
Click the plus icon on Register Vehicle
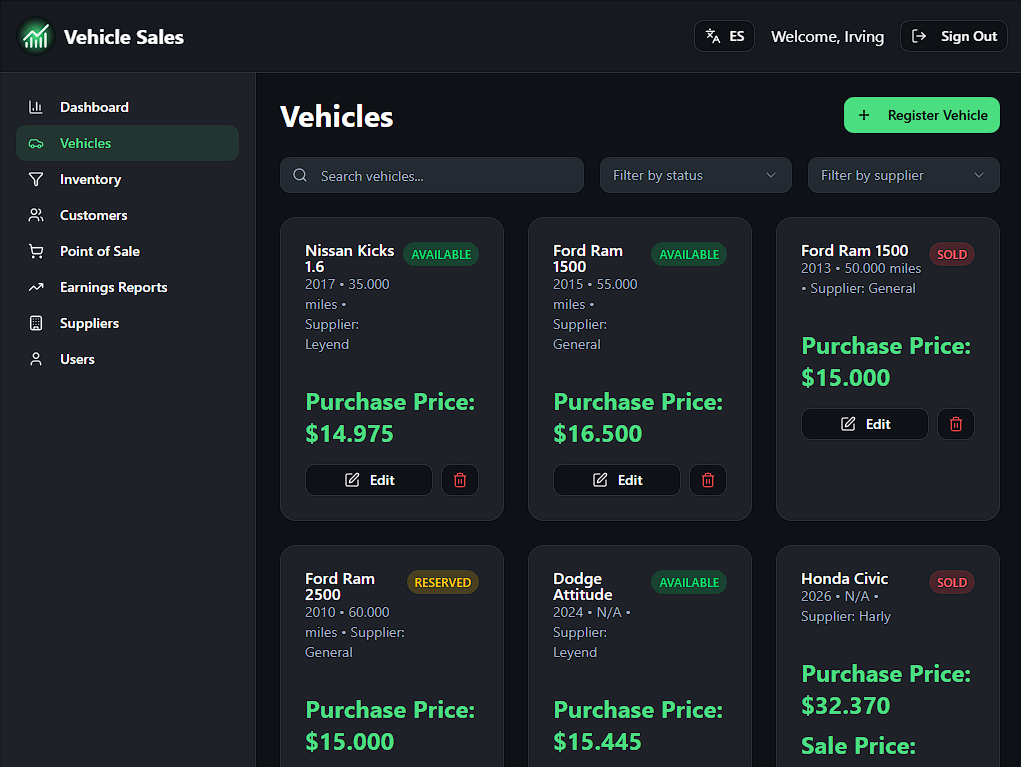pyautogui.click(x=864, y=115)
